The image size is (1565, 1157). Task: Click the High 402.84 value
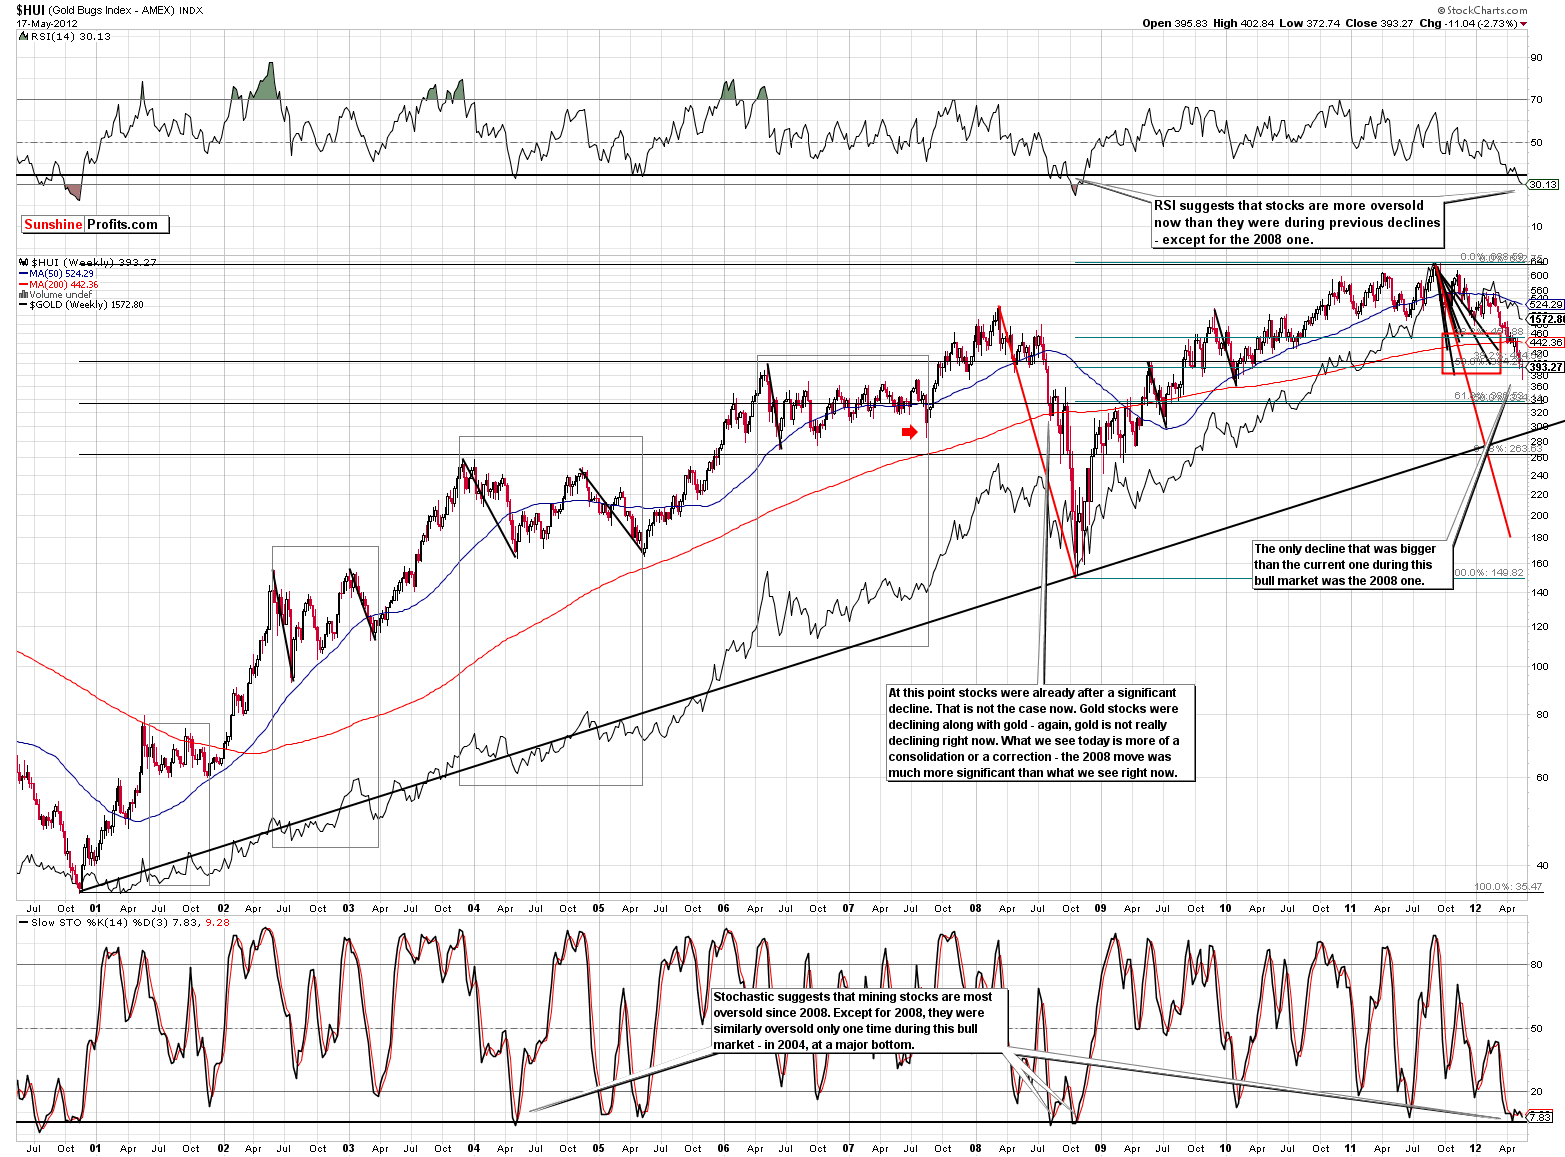pyautogui.click(x=1243, y=23)
